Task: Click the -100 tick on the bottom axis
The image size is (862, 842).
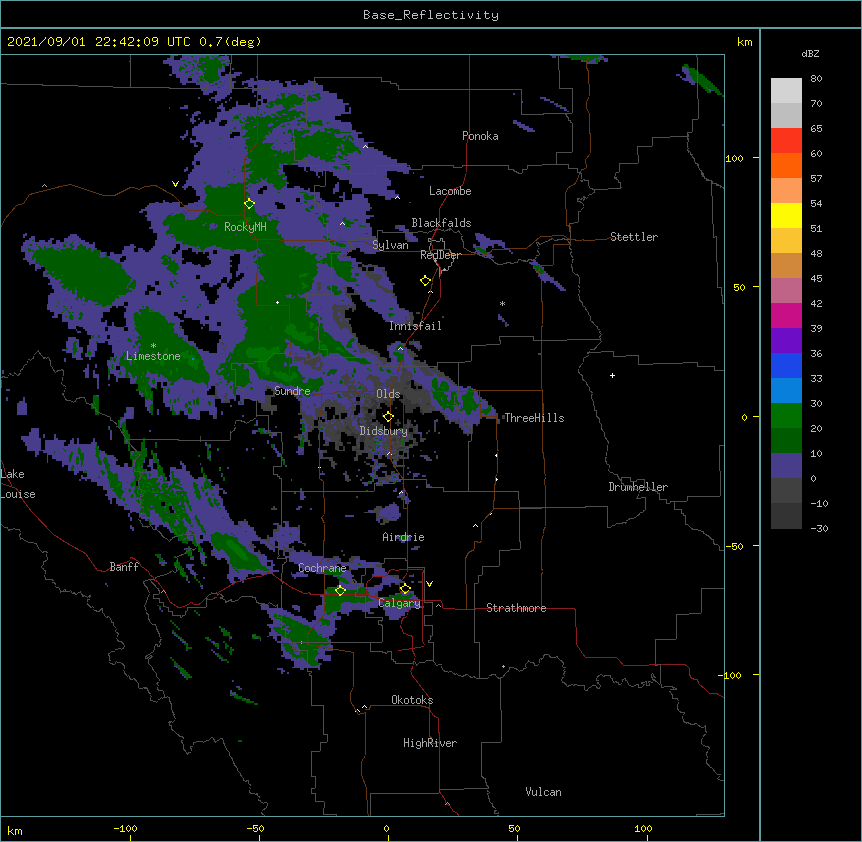Action: point(126,828)
